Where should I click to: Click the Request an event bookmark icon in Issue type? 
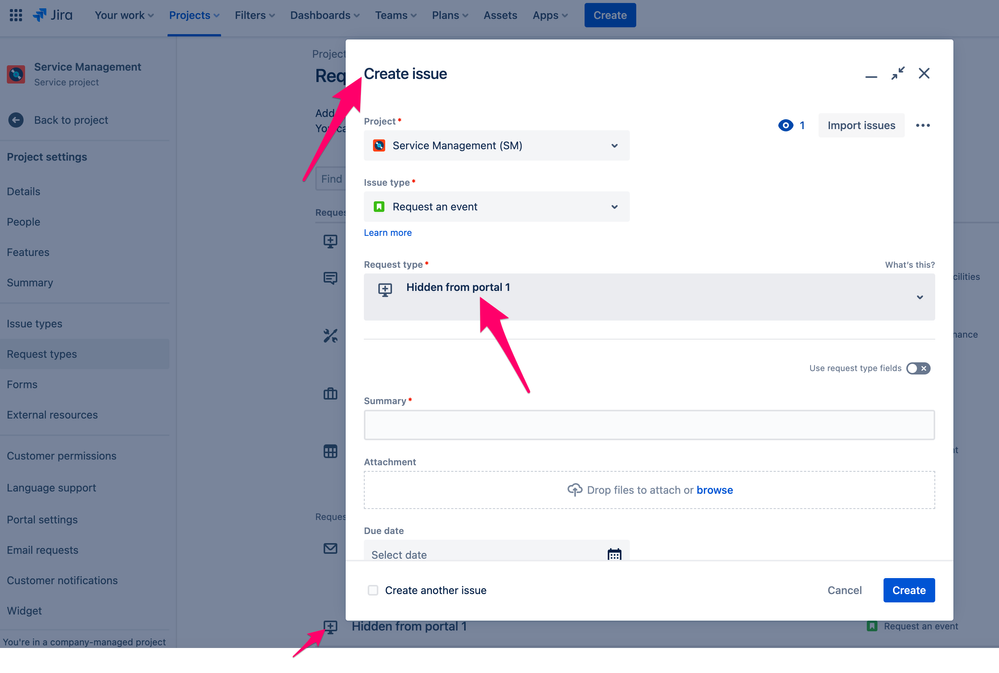(x=379, y=206)
